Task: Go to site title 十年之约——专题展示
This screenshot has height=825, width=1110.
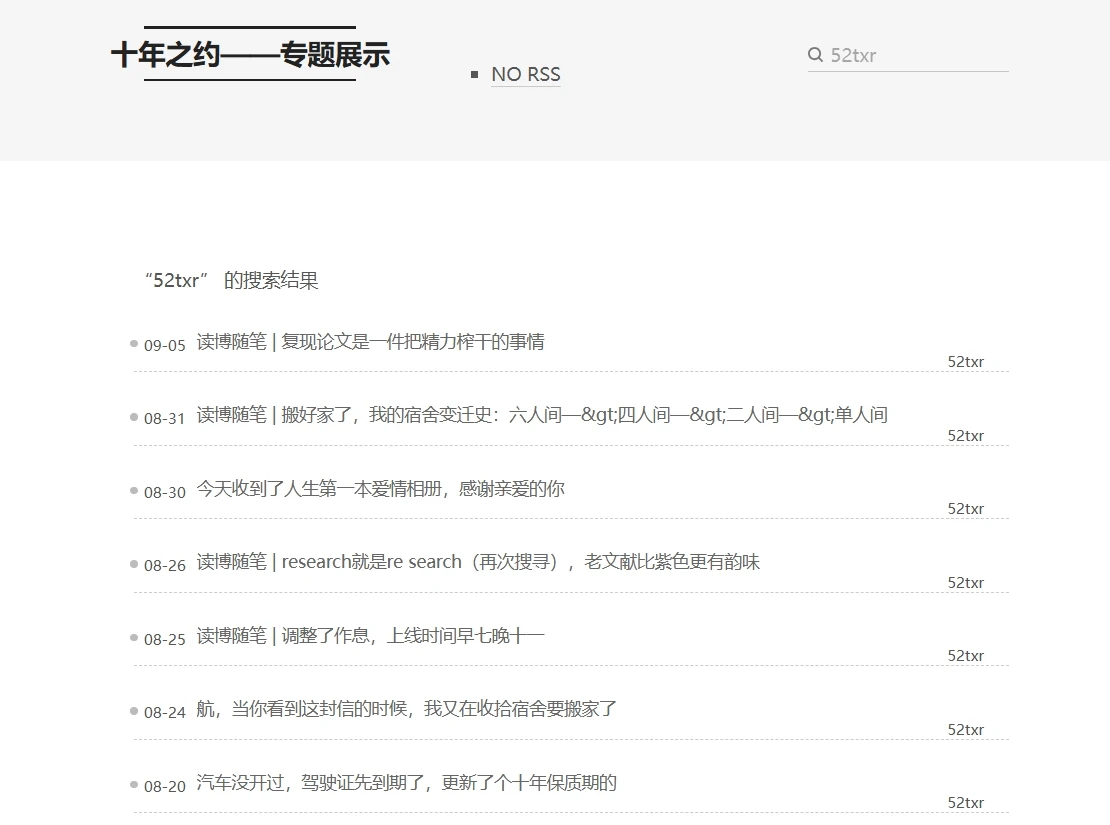Action: pos(250,55)
